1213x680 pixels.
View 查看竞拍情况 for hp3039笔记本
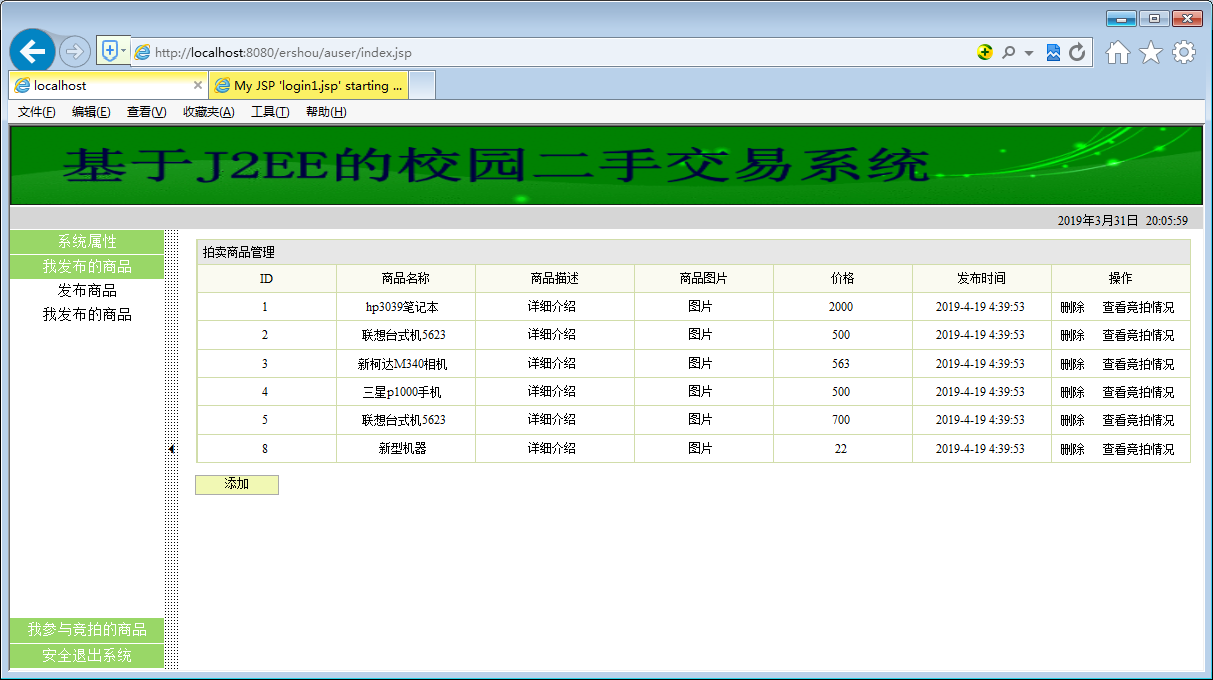pos(1138,307)
